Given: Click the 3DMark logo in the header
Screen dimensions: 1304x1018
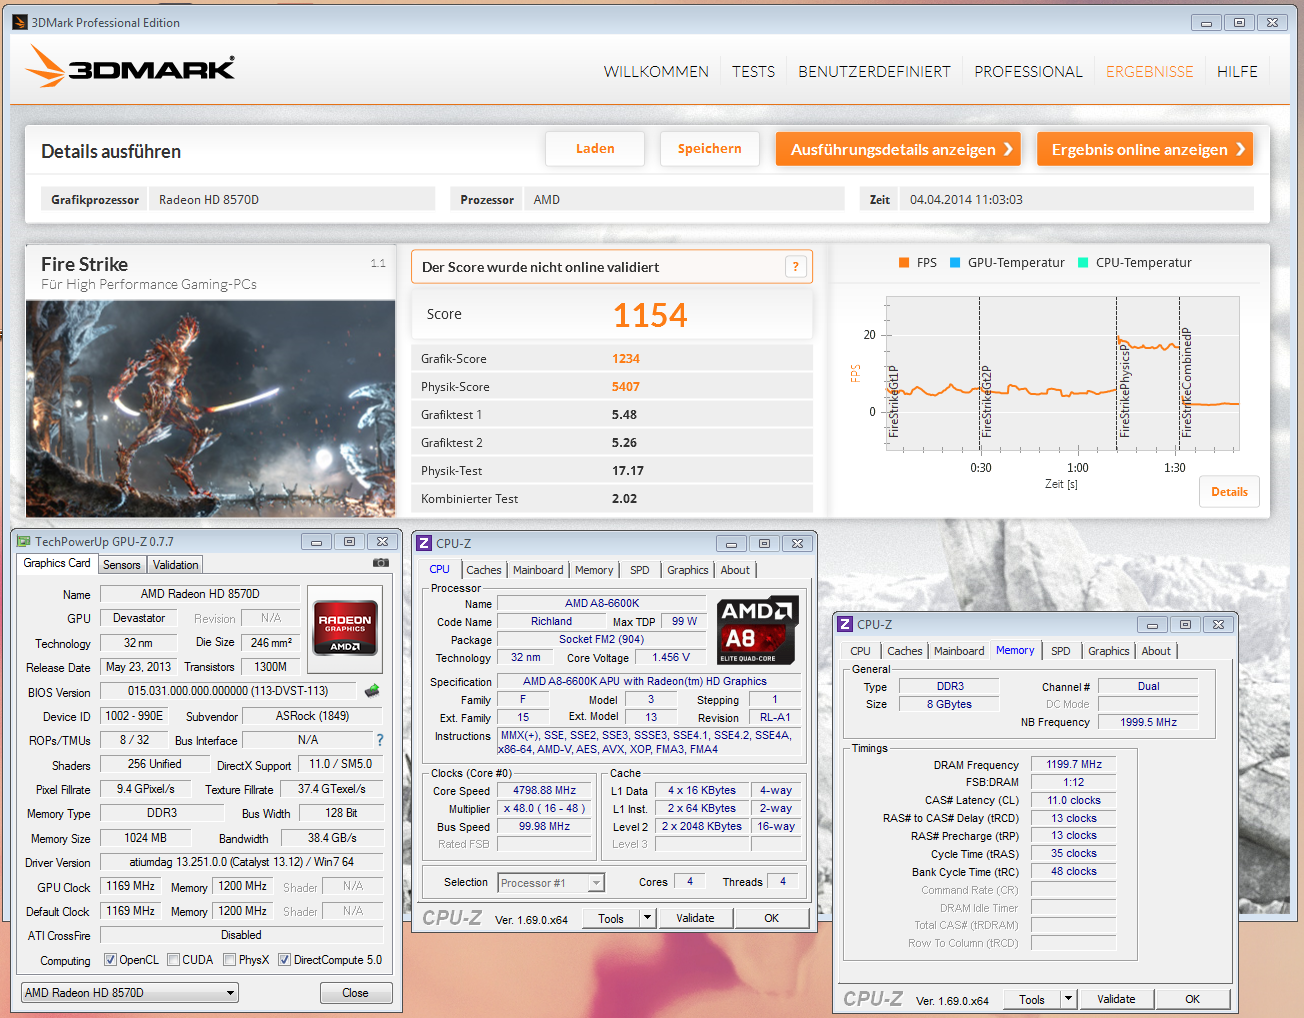Looking at the screenshot, I should point(130,67).
